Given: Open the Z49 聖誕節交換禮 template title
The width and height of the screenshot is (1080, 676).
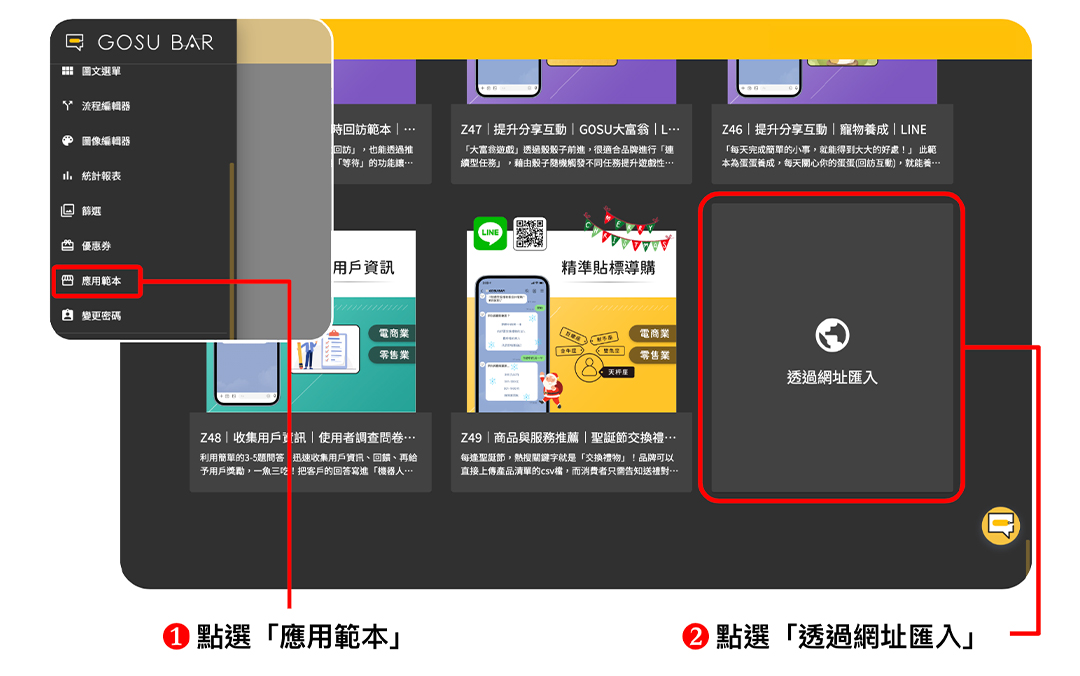Looking at the screenshot, I should (569, 438).
